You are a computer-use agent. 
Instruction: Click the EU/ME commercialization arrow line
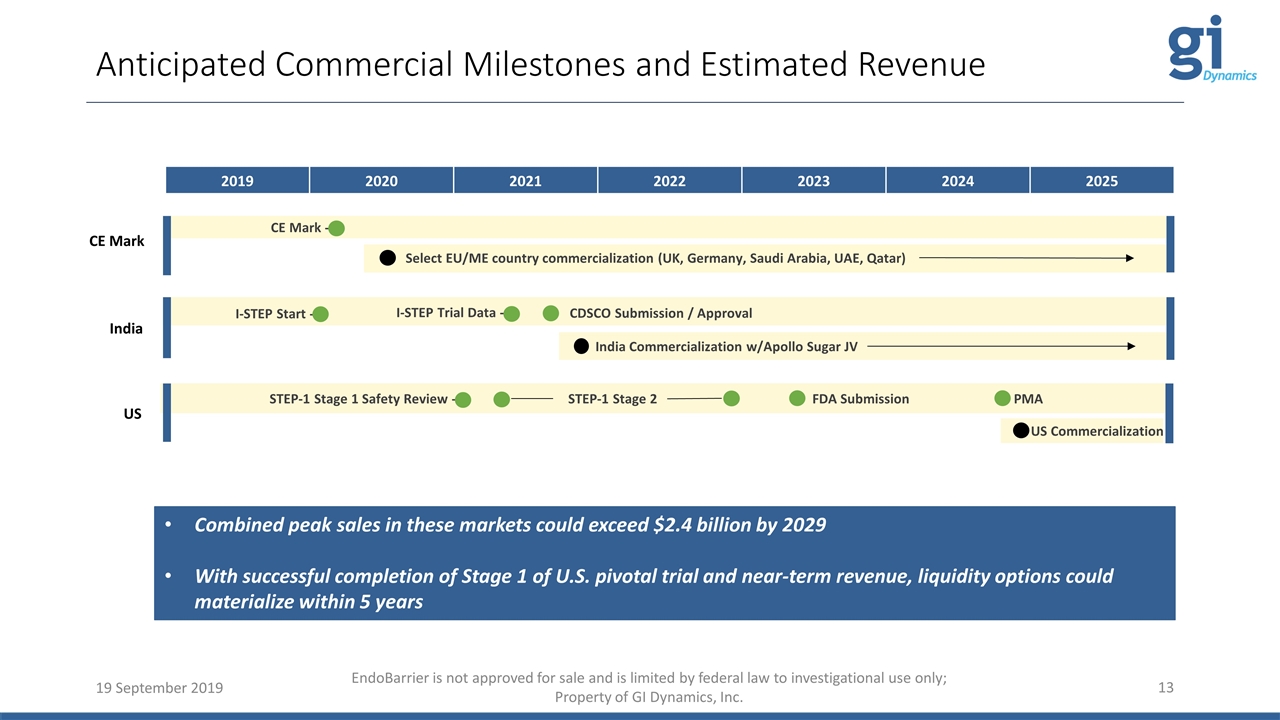point(1026,258)
